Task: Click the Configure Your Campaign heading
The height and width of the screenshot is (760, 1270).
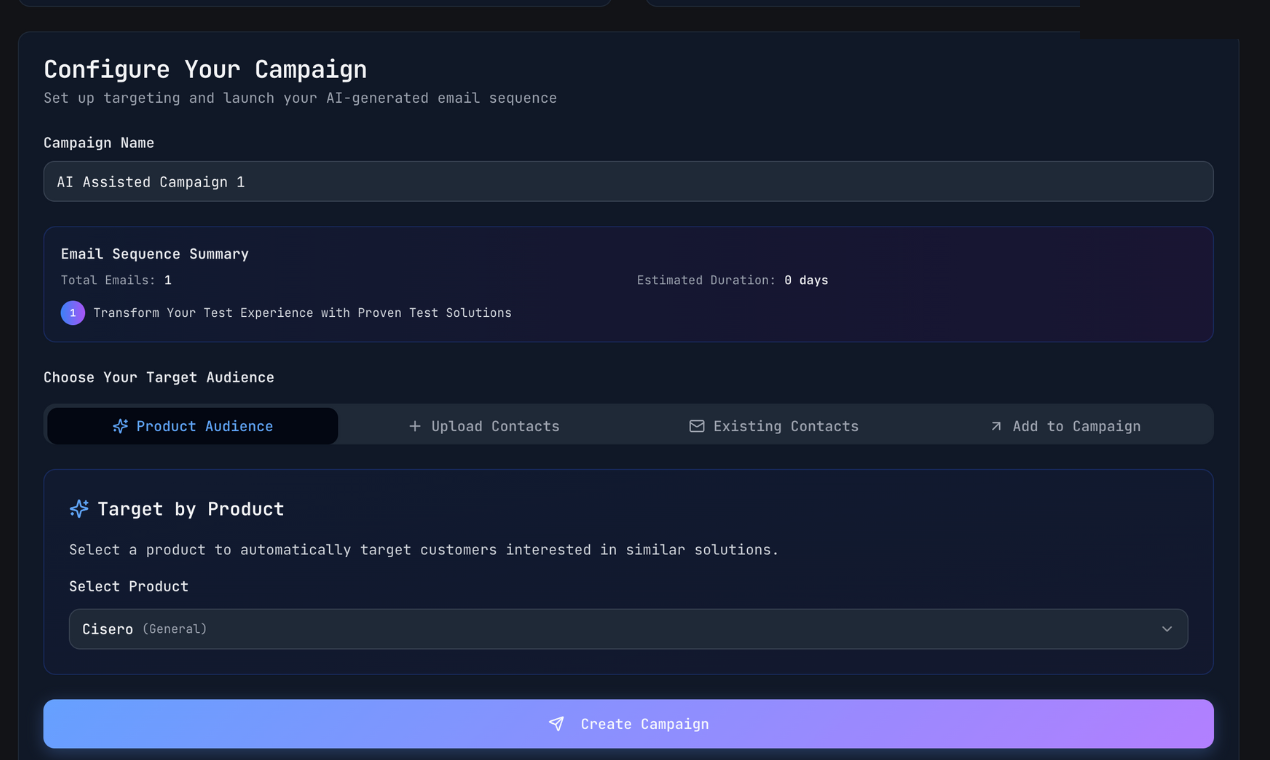Action: 205,69
